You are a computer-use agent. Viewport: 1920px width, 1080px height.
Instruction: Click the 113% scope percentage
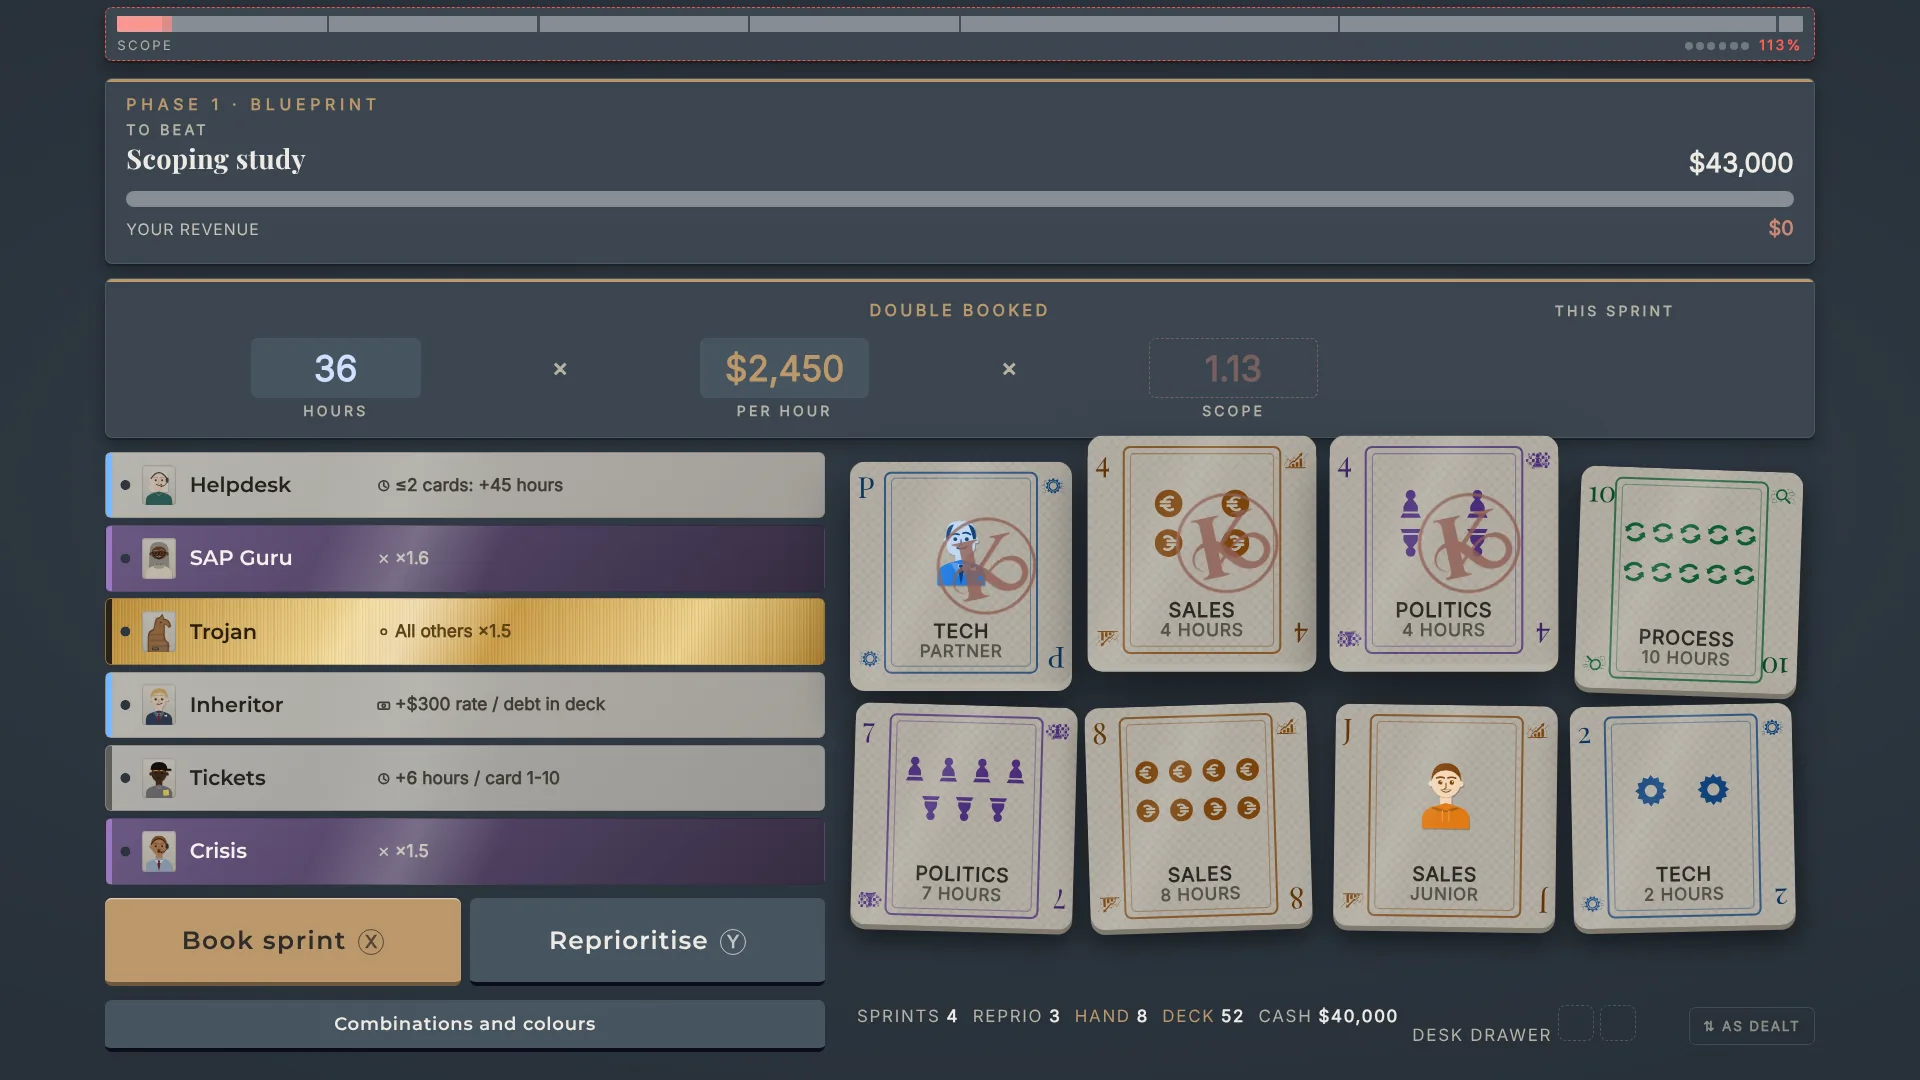(1779, 45)
